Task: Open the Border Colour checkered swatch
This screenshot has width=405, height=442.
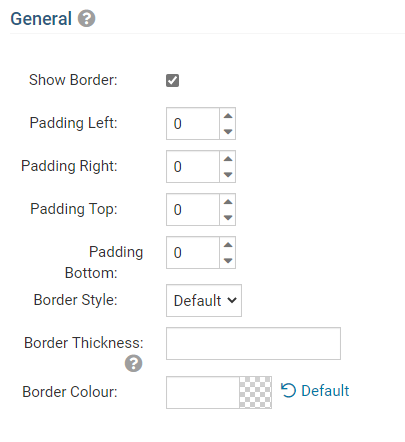Action: [x=255, y=392]
